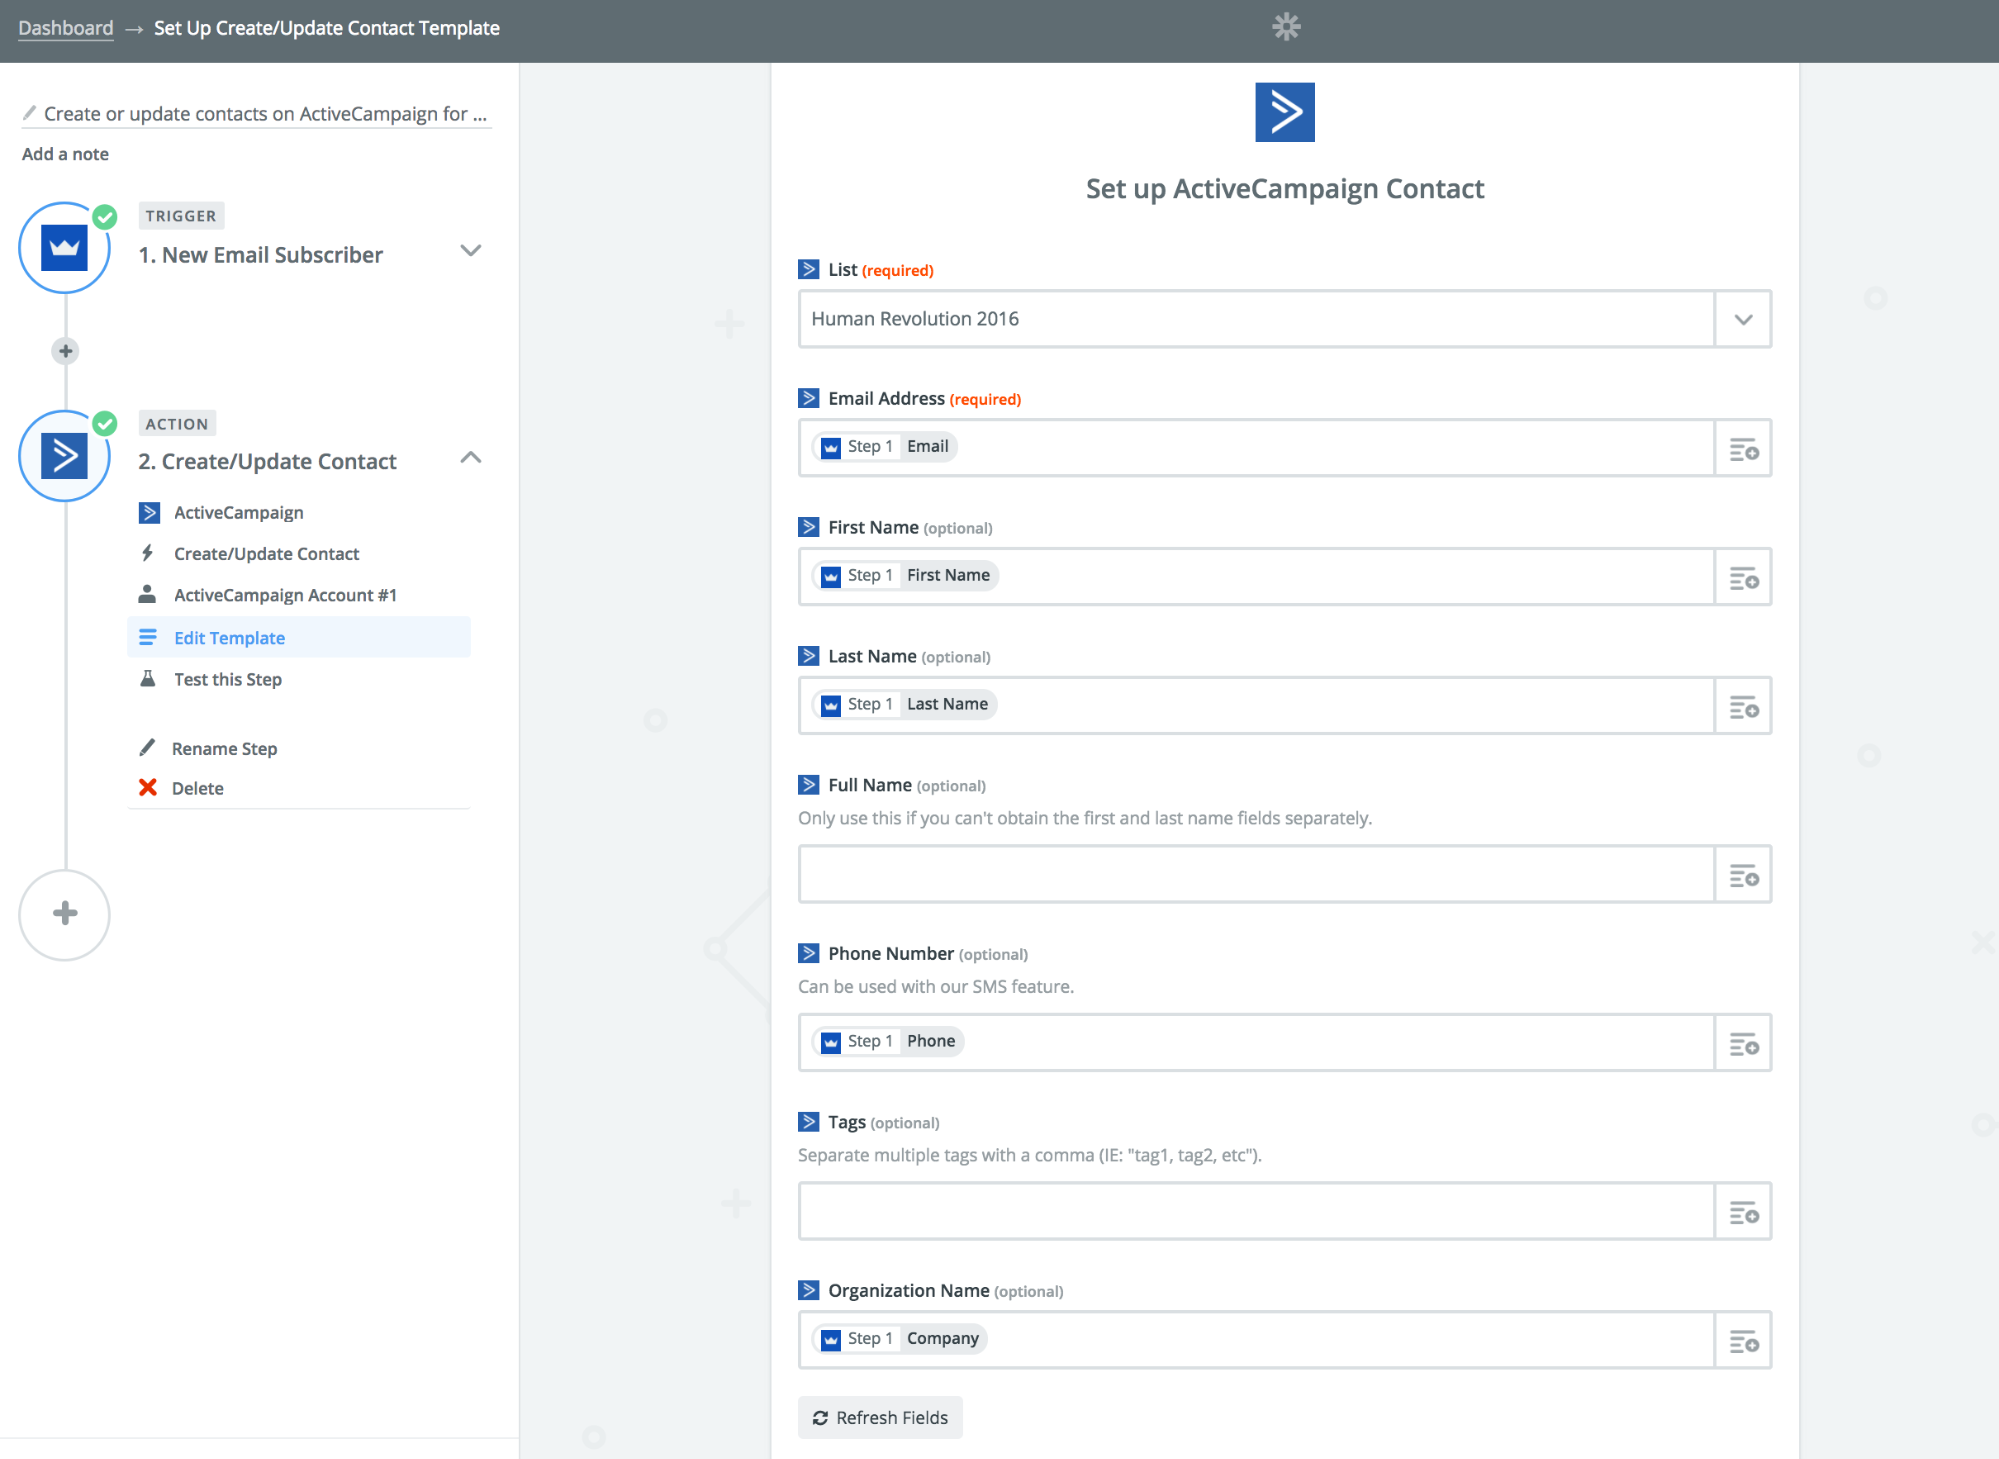Click the trigger step crown icon circle
The width and height of the screenshot is (1999, 1459).
coord(64,248)
